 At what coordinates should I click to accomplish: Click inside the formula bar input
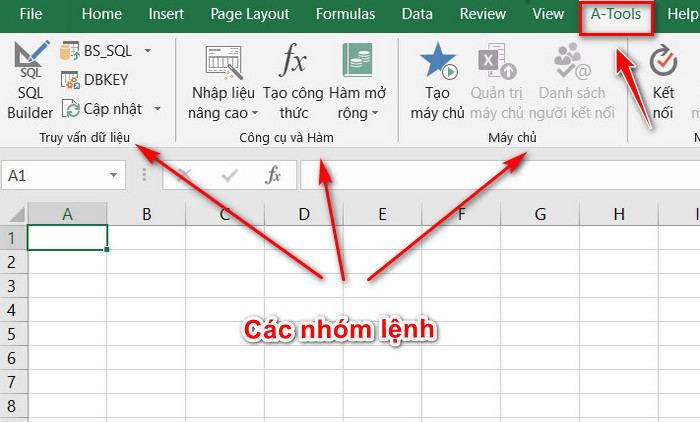tap(500, 175)
